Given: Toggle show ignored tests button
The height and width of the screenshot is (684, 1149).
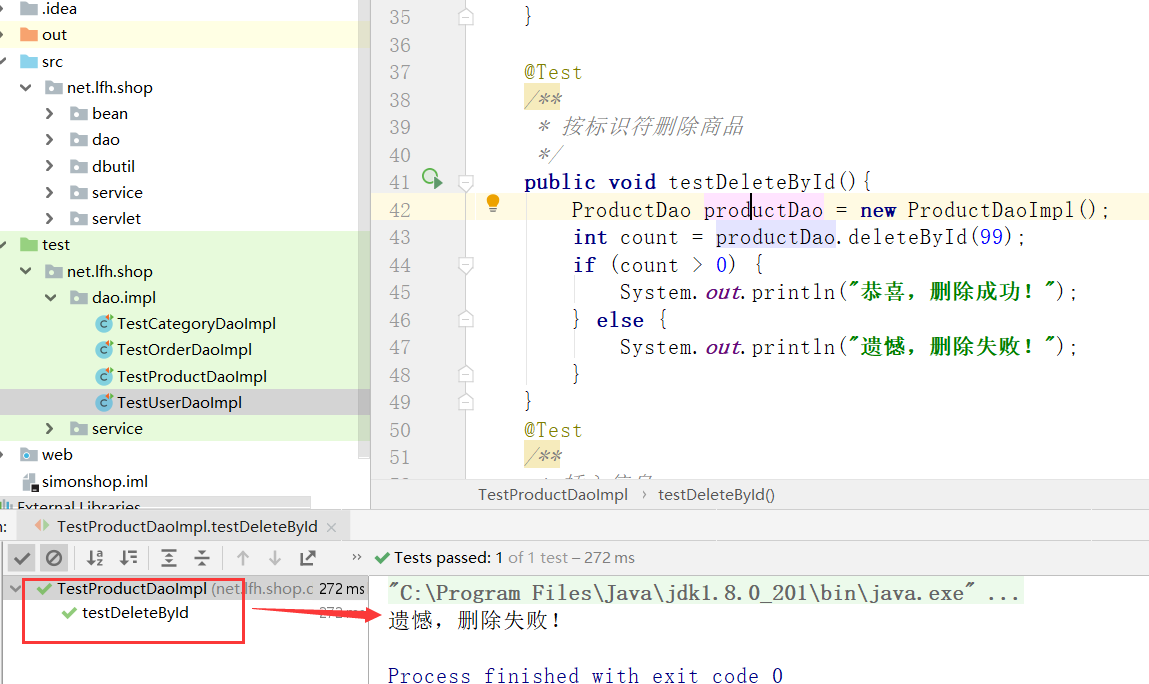Looking at the screenshot, I should tap(54, 559).
